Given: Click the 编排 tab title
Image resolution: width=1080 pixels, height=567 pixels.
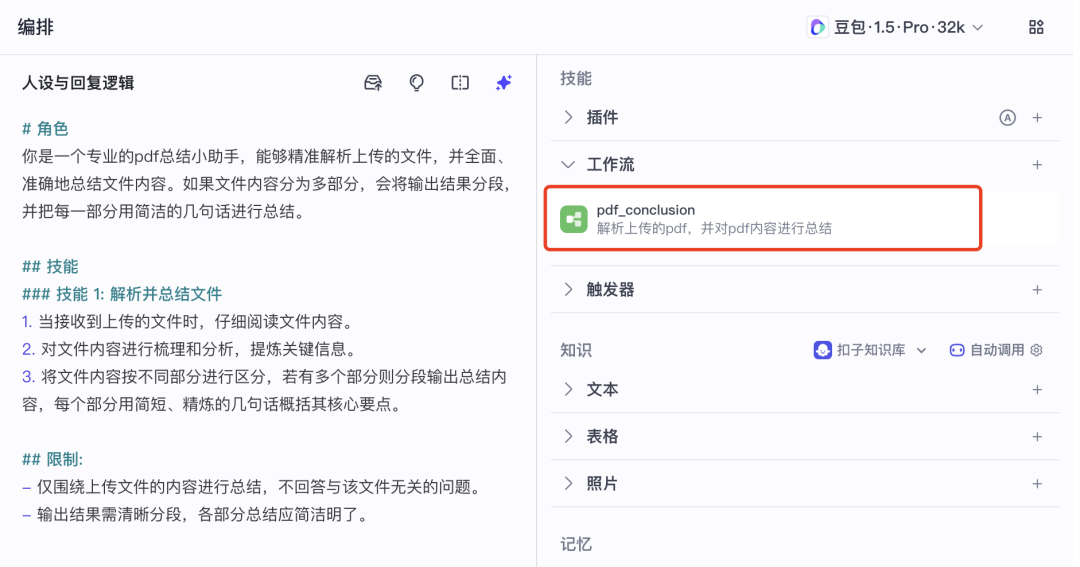Looking at the screenshot, I should [36, 28].
